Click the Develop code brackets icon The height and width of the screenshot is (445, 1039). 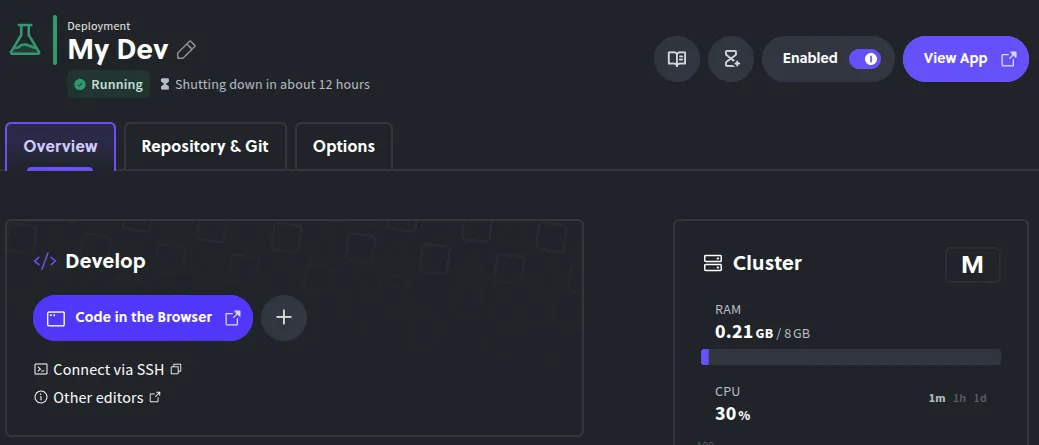(x=45, y=262)
